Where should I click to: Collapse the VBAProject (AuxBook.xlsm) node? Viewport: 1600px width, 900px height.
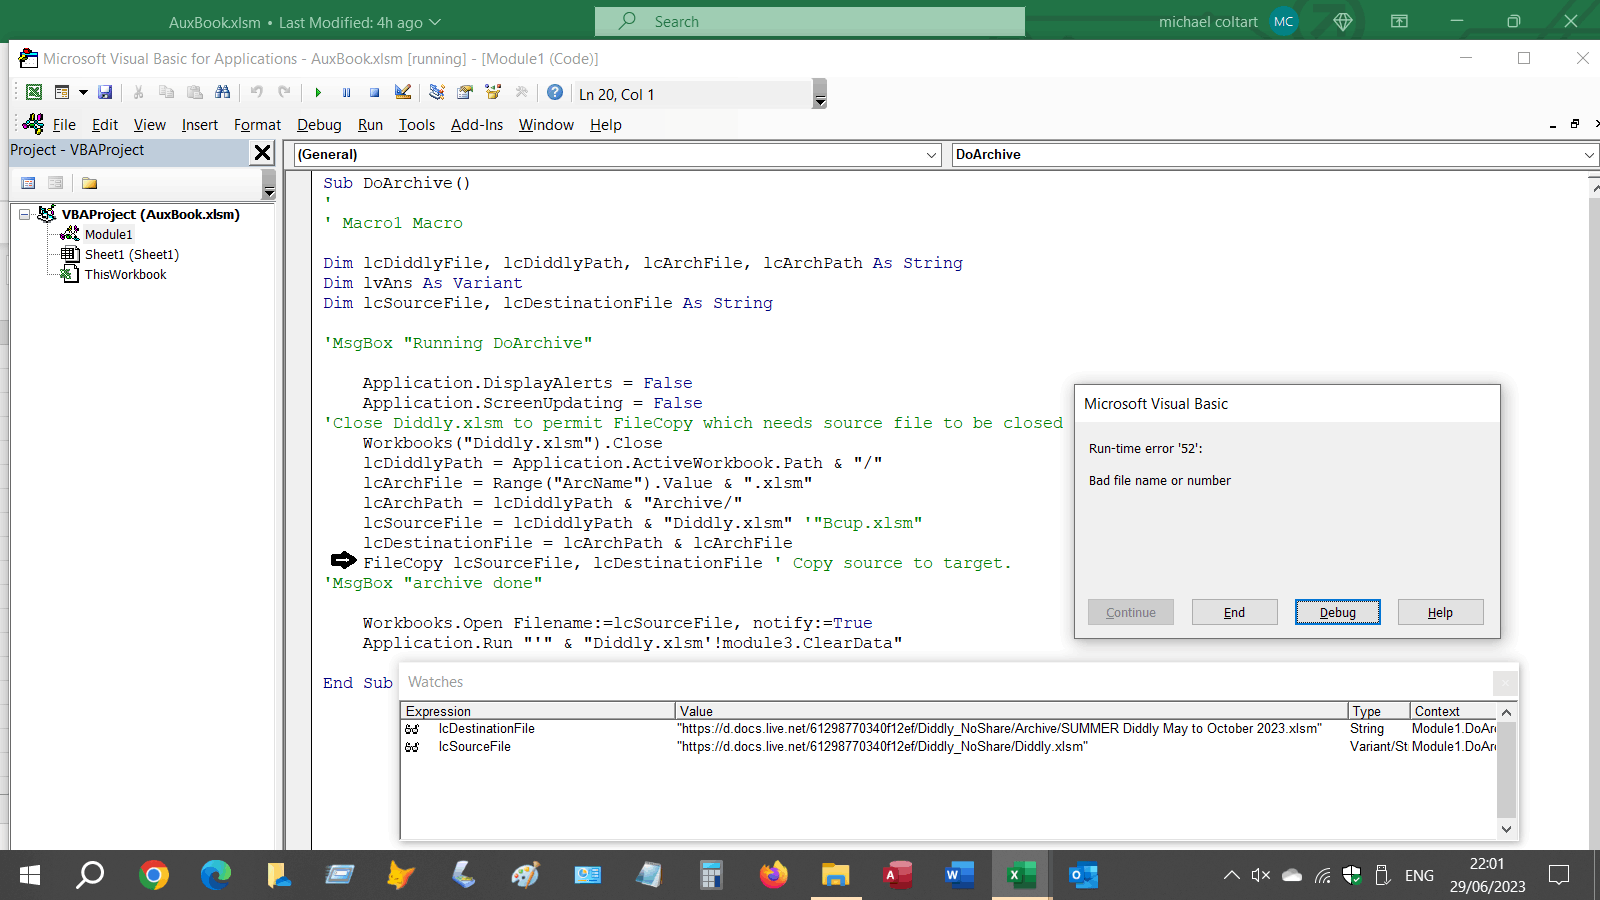click(x=24, y=214)
